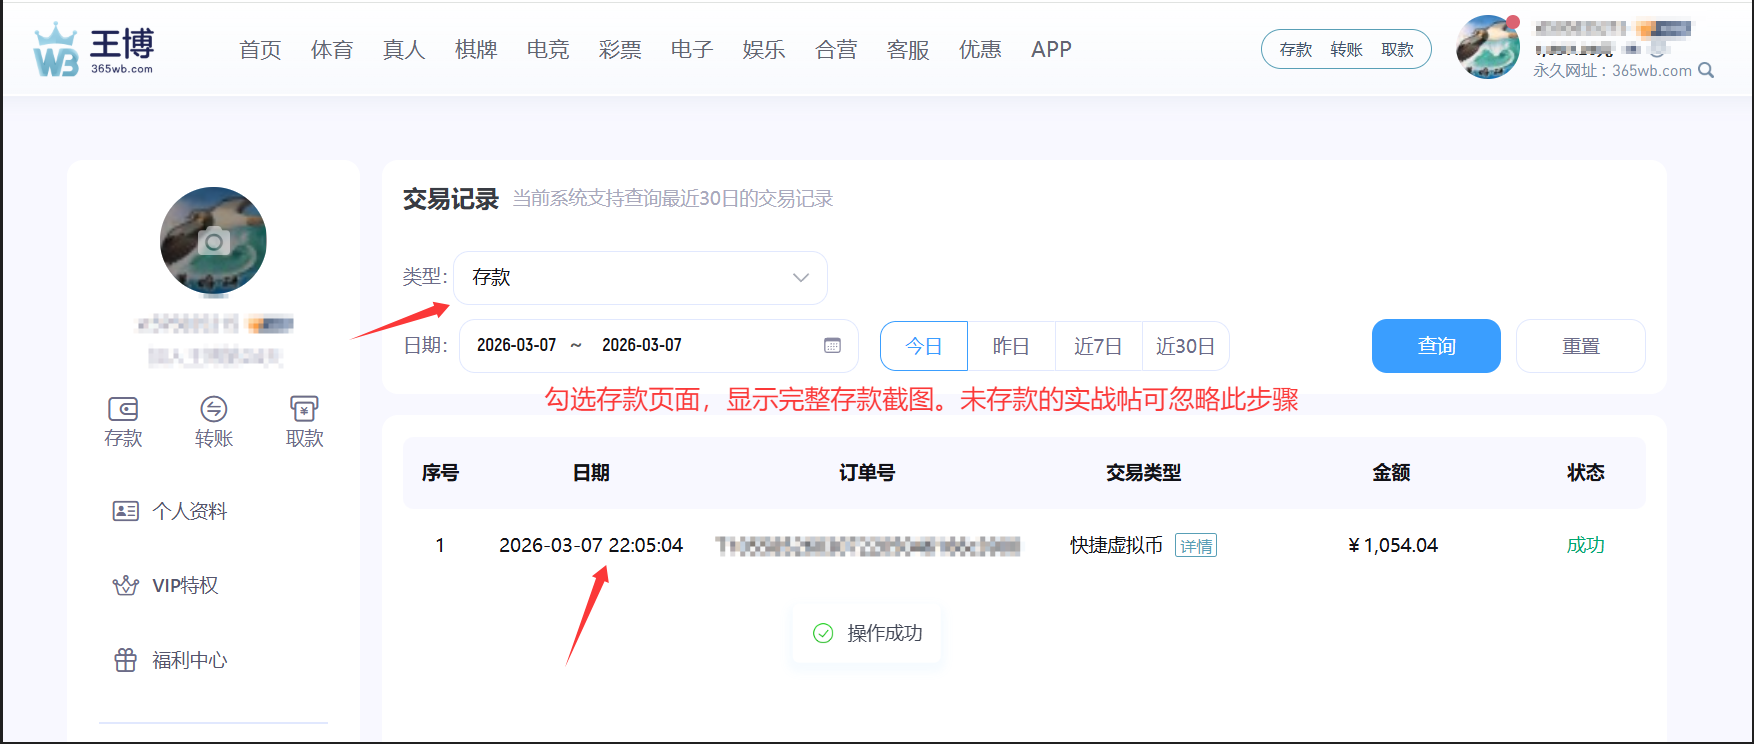Open the calendar icon in date field
1754x744 pixels.
tap(832, 345)
